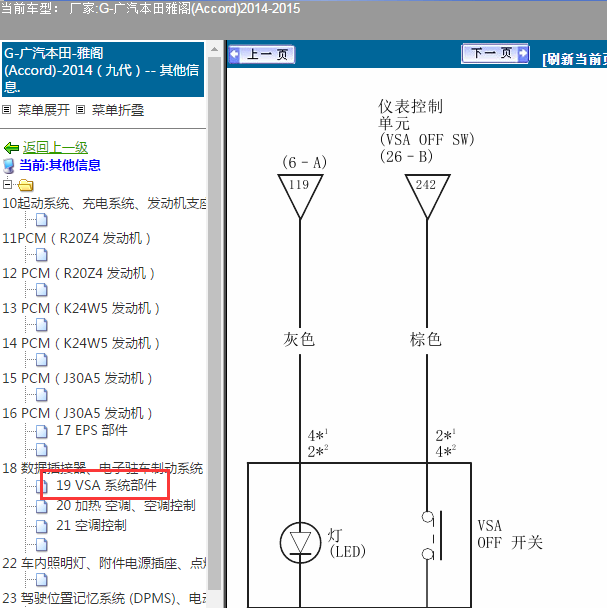Click the sidebar vertical scrollbar thumb

(214, 324)
